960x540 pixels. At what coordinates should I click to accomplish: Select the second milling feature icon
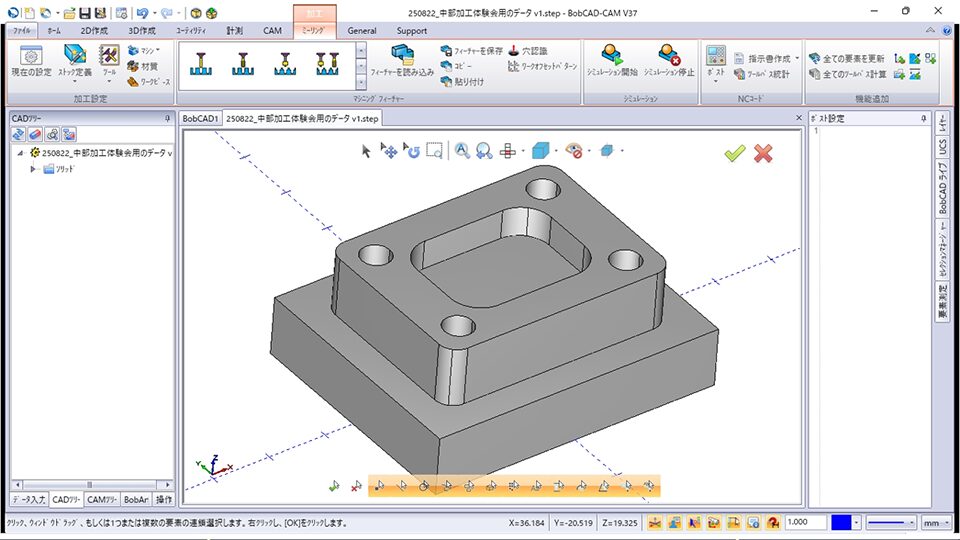243,64
